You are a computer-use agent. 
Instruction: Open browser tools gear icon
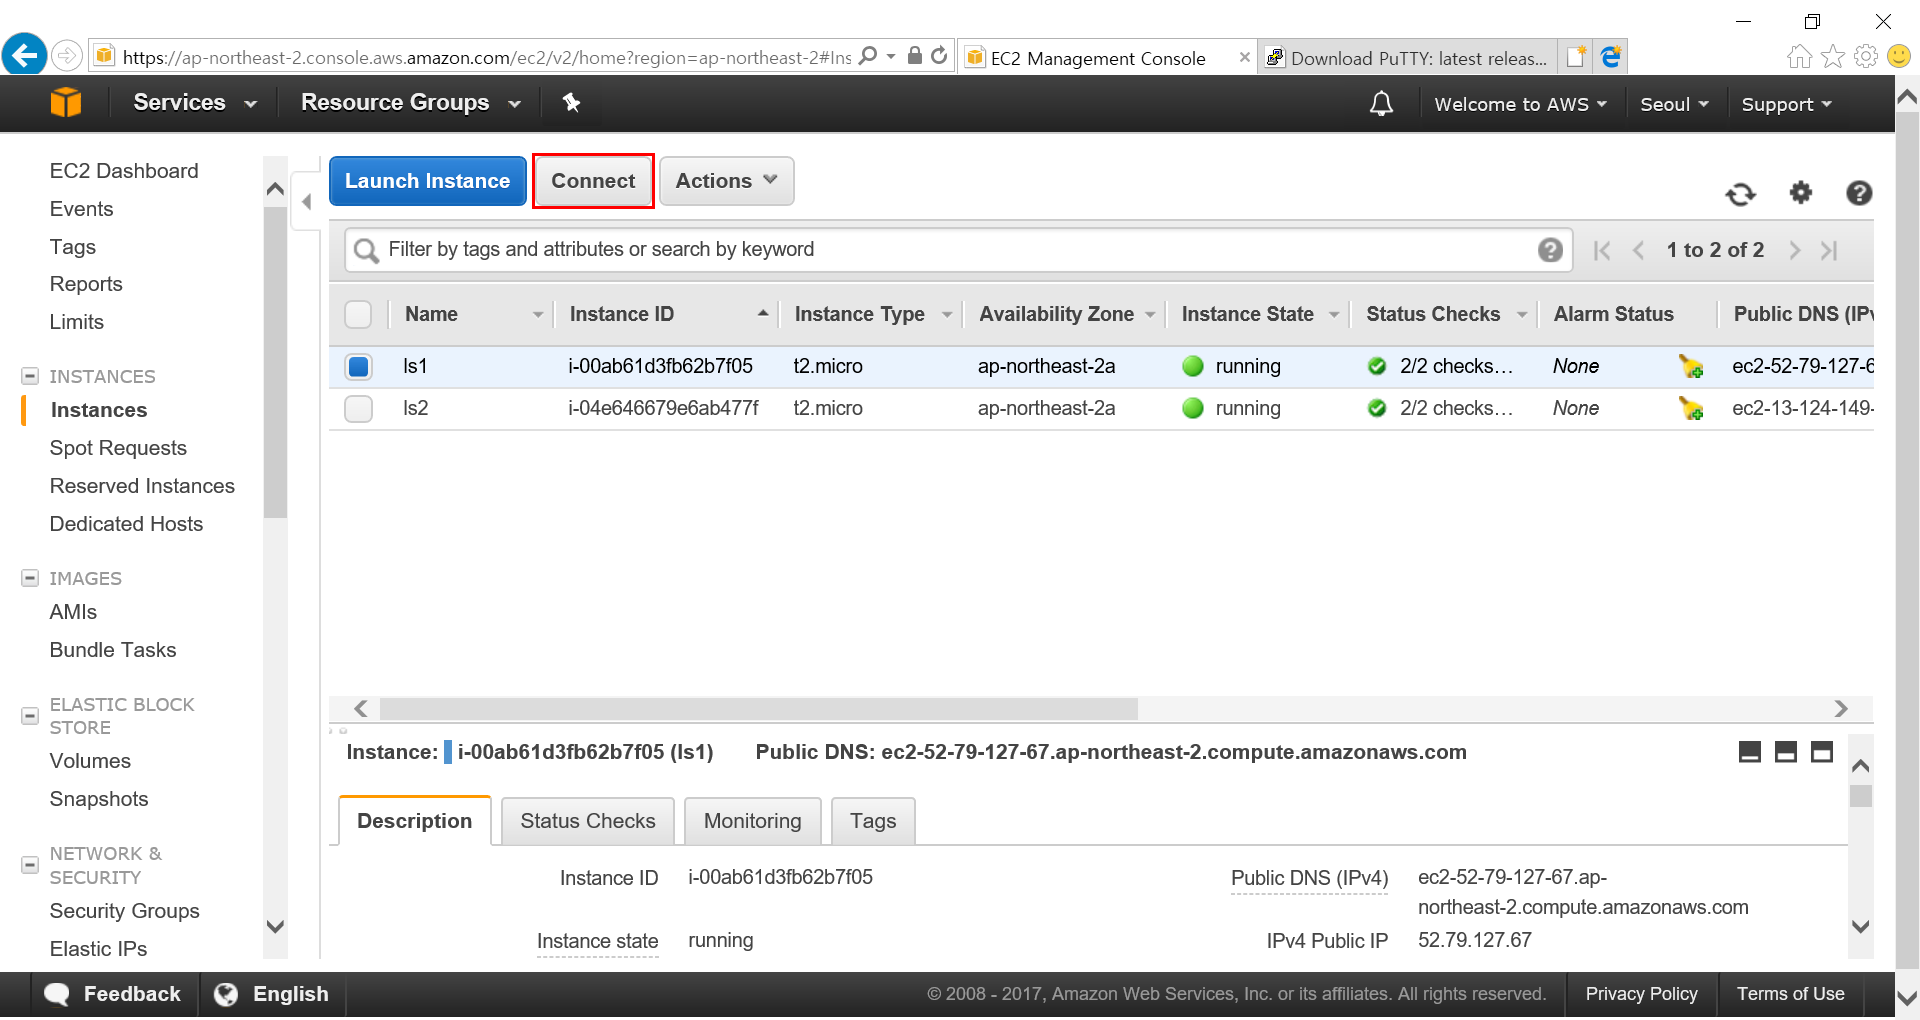(1866, 56)
